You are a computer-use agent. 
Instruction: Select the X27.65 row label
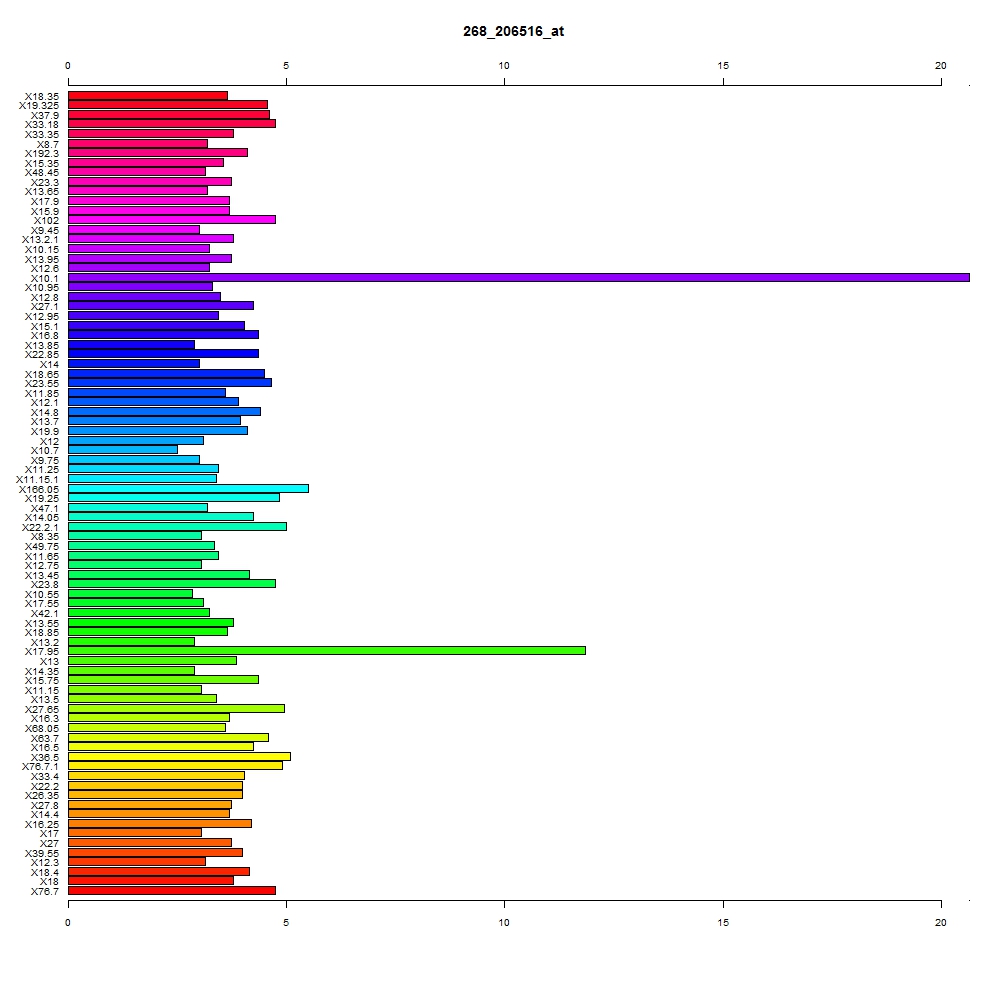[41, 710]
